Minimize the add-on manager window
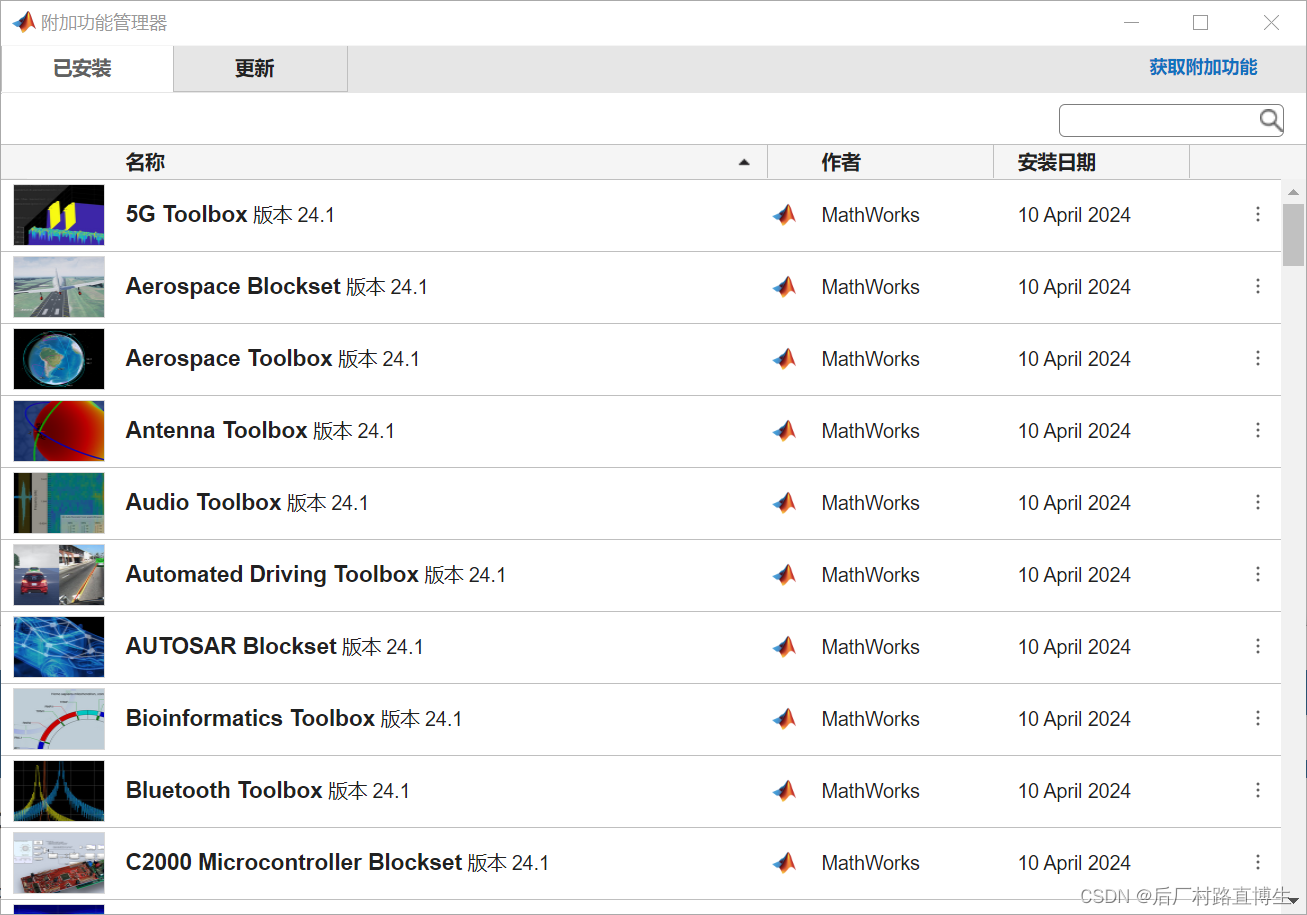The height and width of the screenshot is (915, 1307). pyautogui.click(x=1131, y=22)
